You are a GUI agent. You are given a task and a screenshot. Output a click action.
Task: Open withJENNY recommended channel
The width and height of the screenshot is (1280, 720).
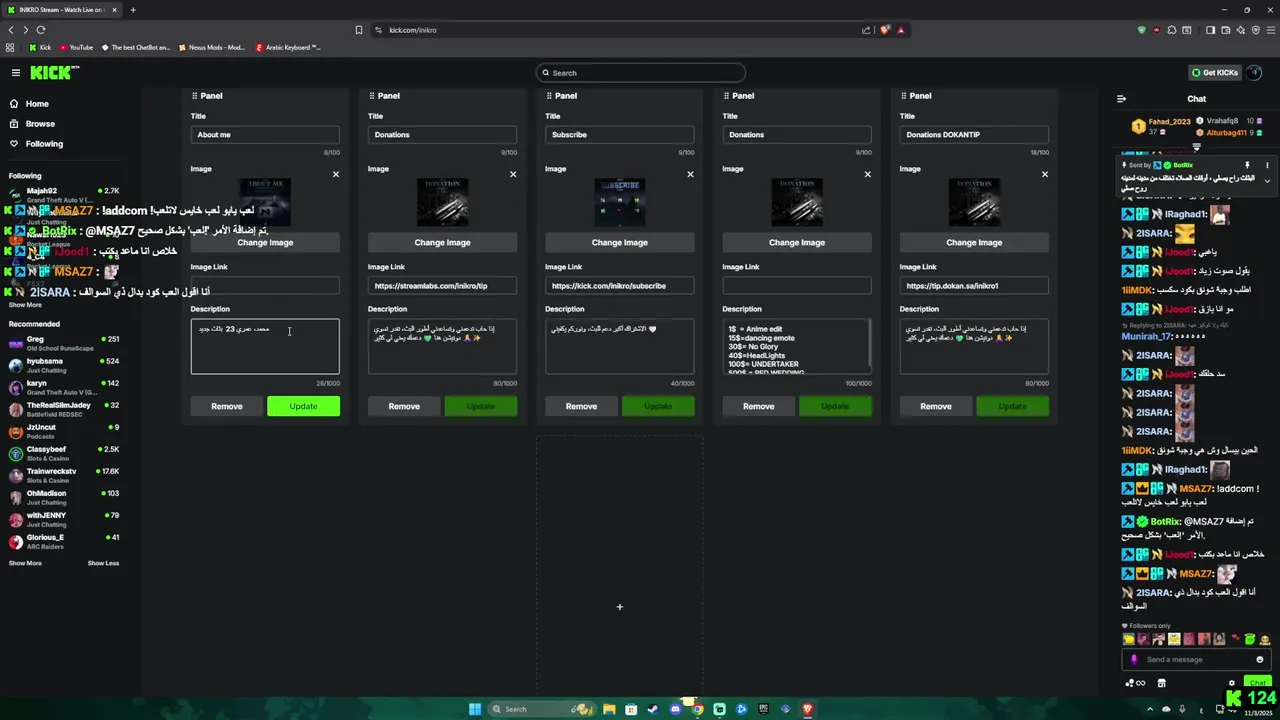coord(64,519)
